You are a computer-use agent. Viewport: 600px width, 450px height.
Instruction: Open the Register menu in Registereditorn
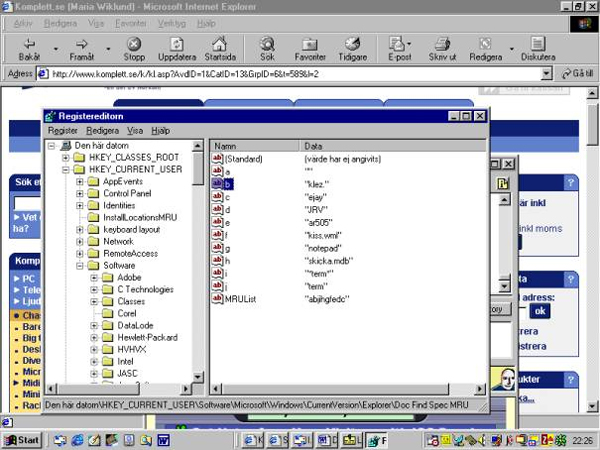[x=63, y=131]
